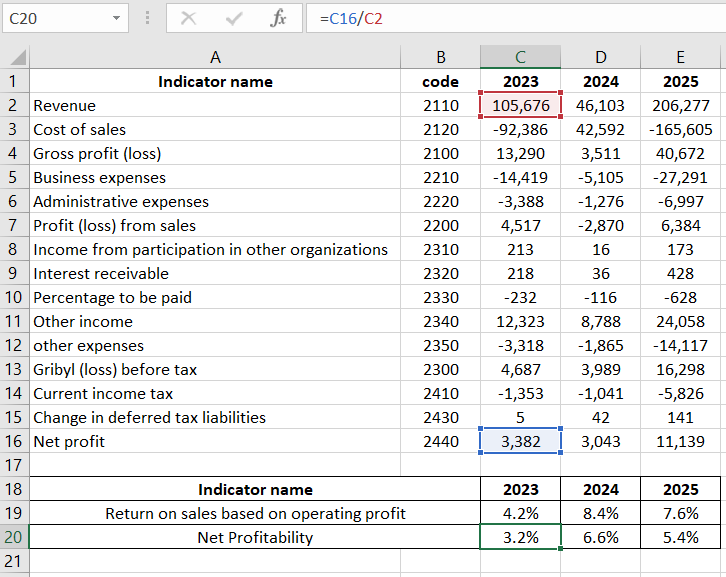Click cell with value -1,276
The width and height of the screenshot is (726, 577).
pos(601,201)
